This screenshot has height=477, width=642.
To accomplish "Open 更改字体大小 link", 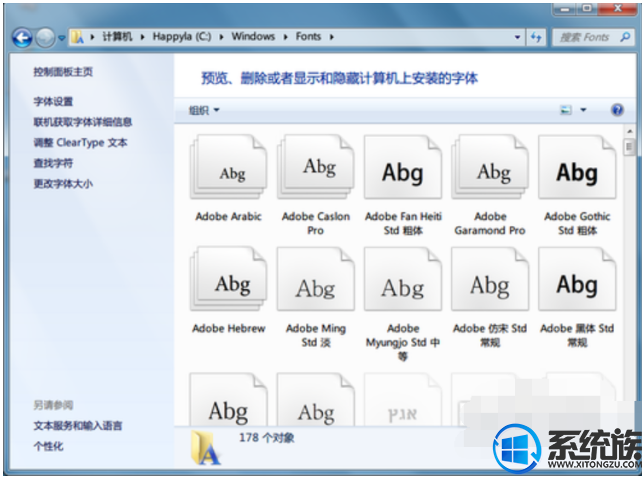I will tap(63, 183).
